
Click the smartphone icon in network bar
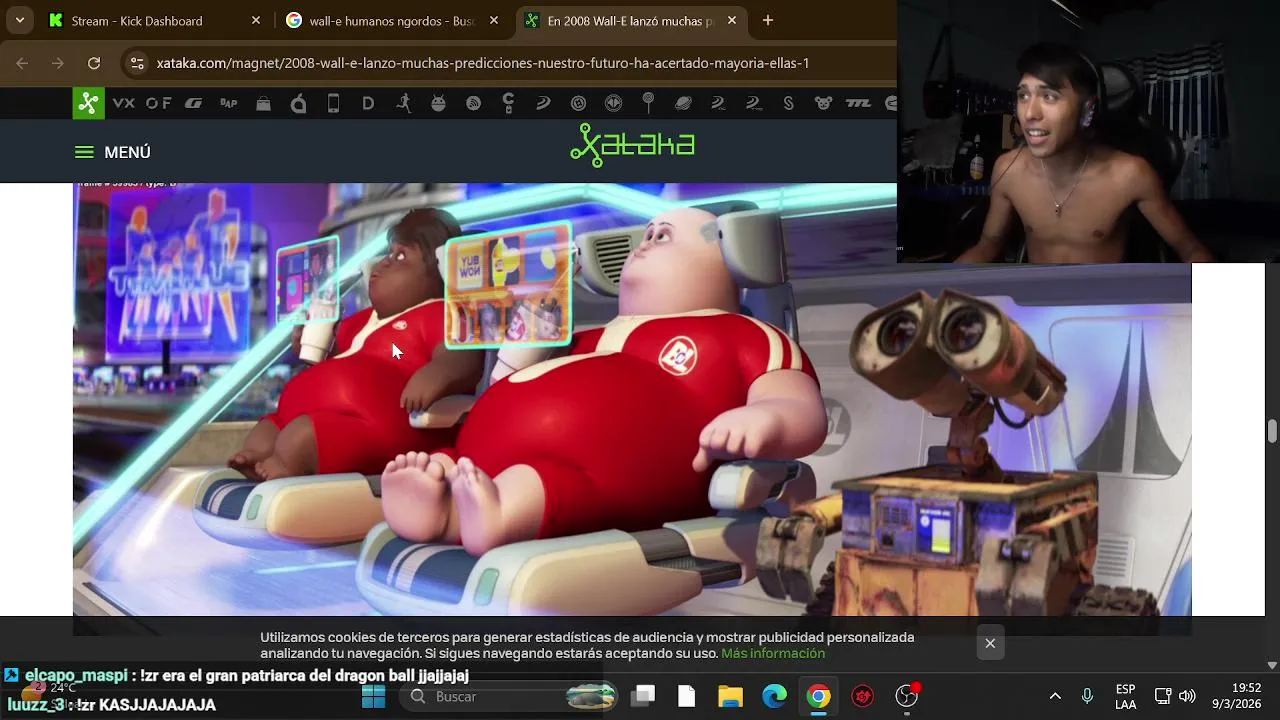point(334,103)
